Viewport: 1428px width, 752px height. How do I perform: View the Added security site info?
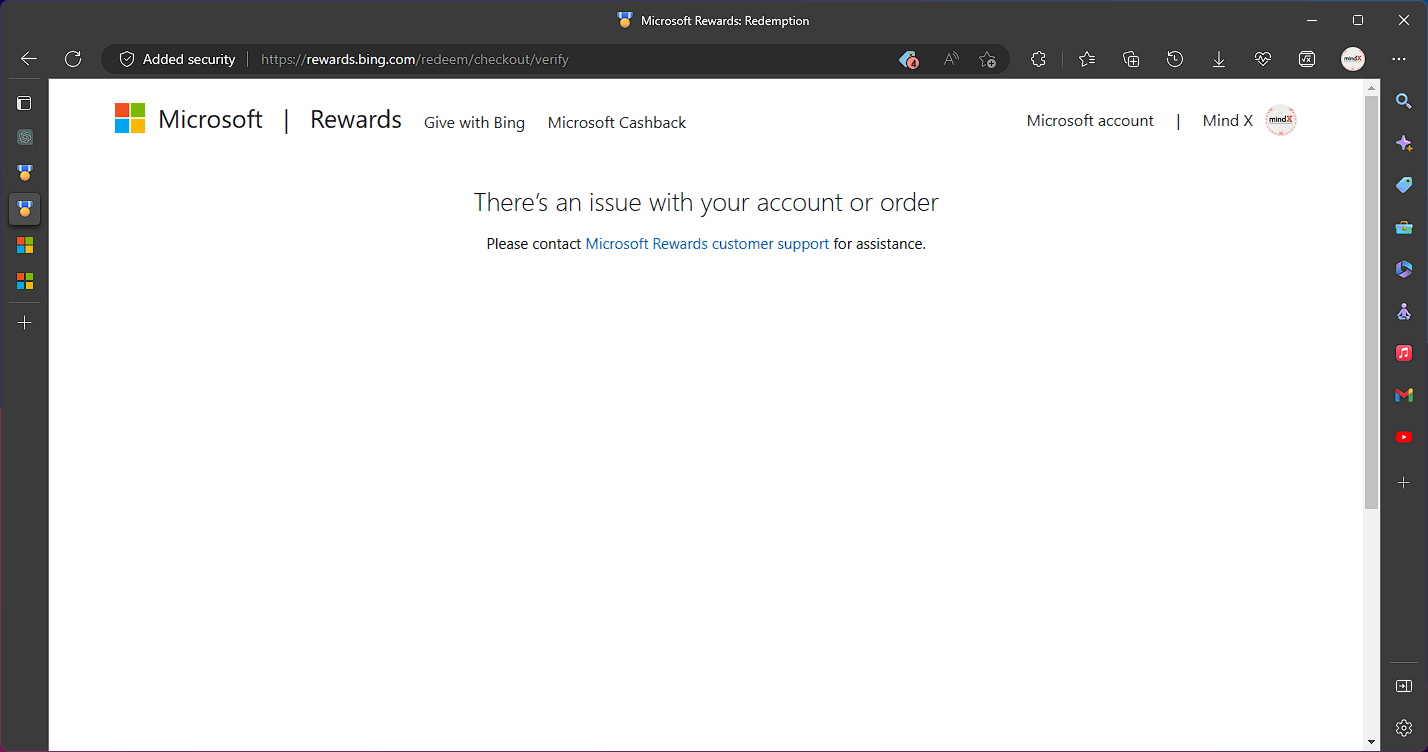(x=177, y=59)
